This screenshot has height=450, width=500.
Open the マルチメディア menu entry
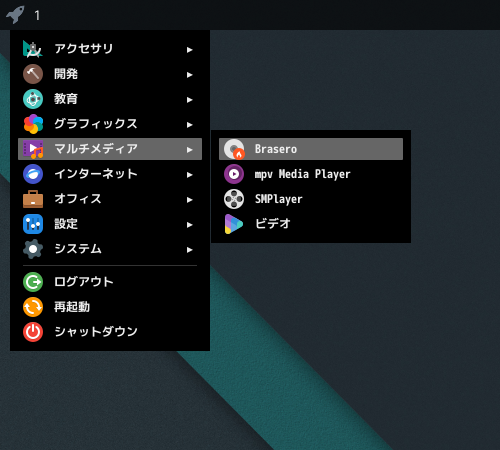point(110,149)
